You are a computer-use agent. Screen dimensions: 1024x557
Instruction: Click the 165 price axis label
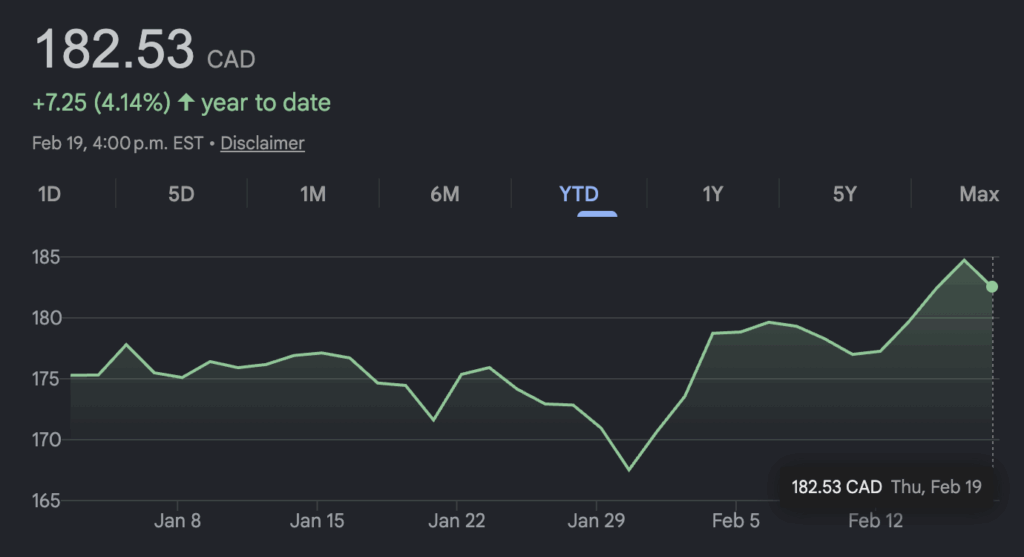pyautogui.click(x=47, y=500)
